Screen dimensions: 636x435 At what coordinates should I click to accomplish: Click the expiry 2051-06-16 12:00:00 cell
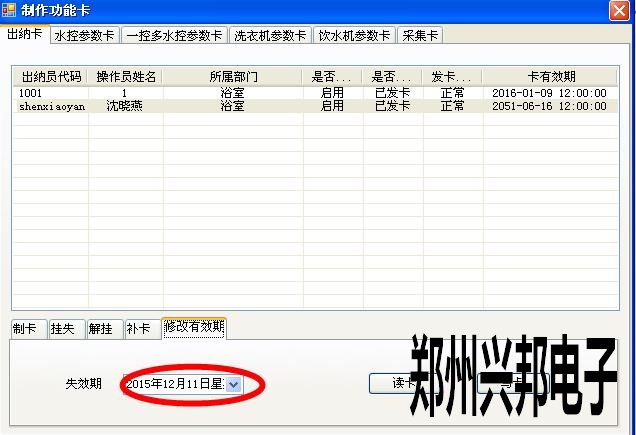pyautogui.click(x=550, y=106)
